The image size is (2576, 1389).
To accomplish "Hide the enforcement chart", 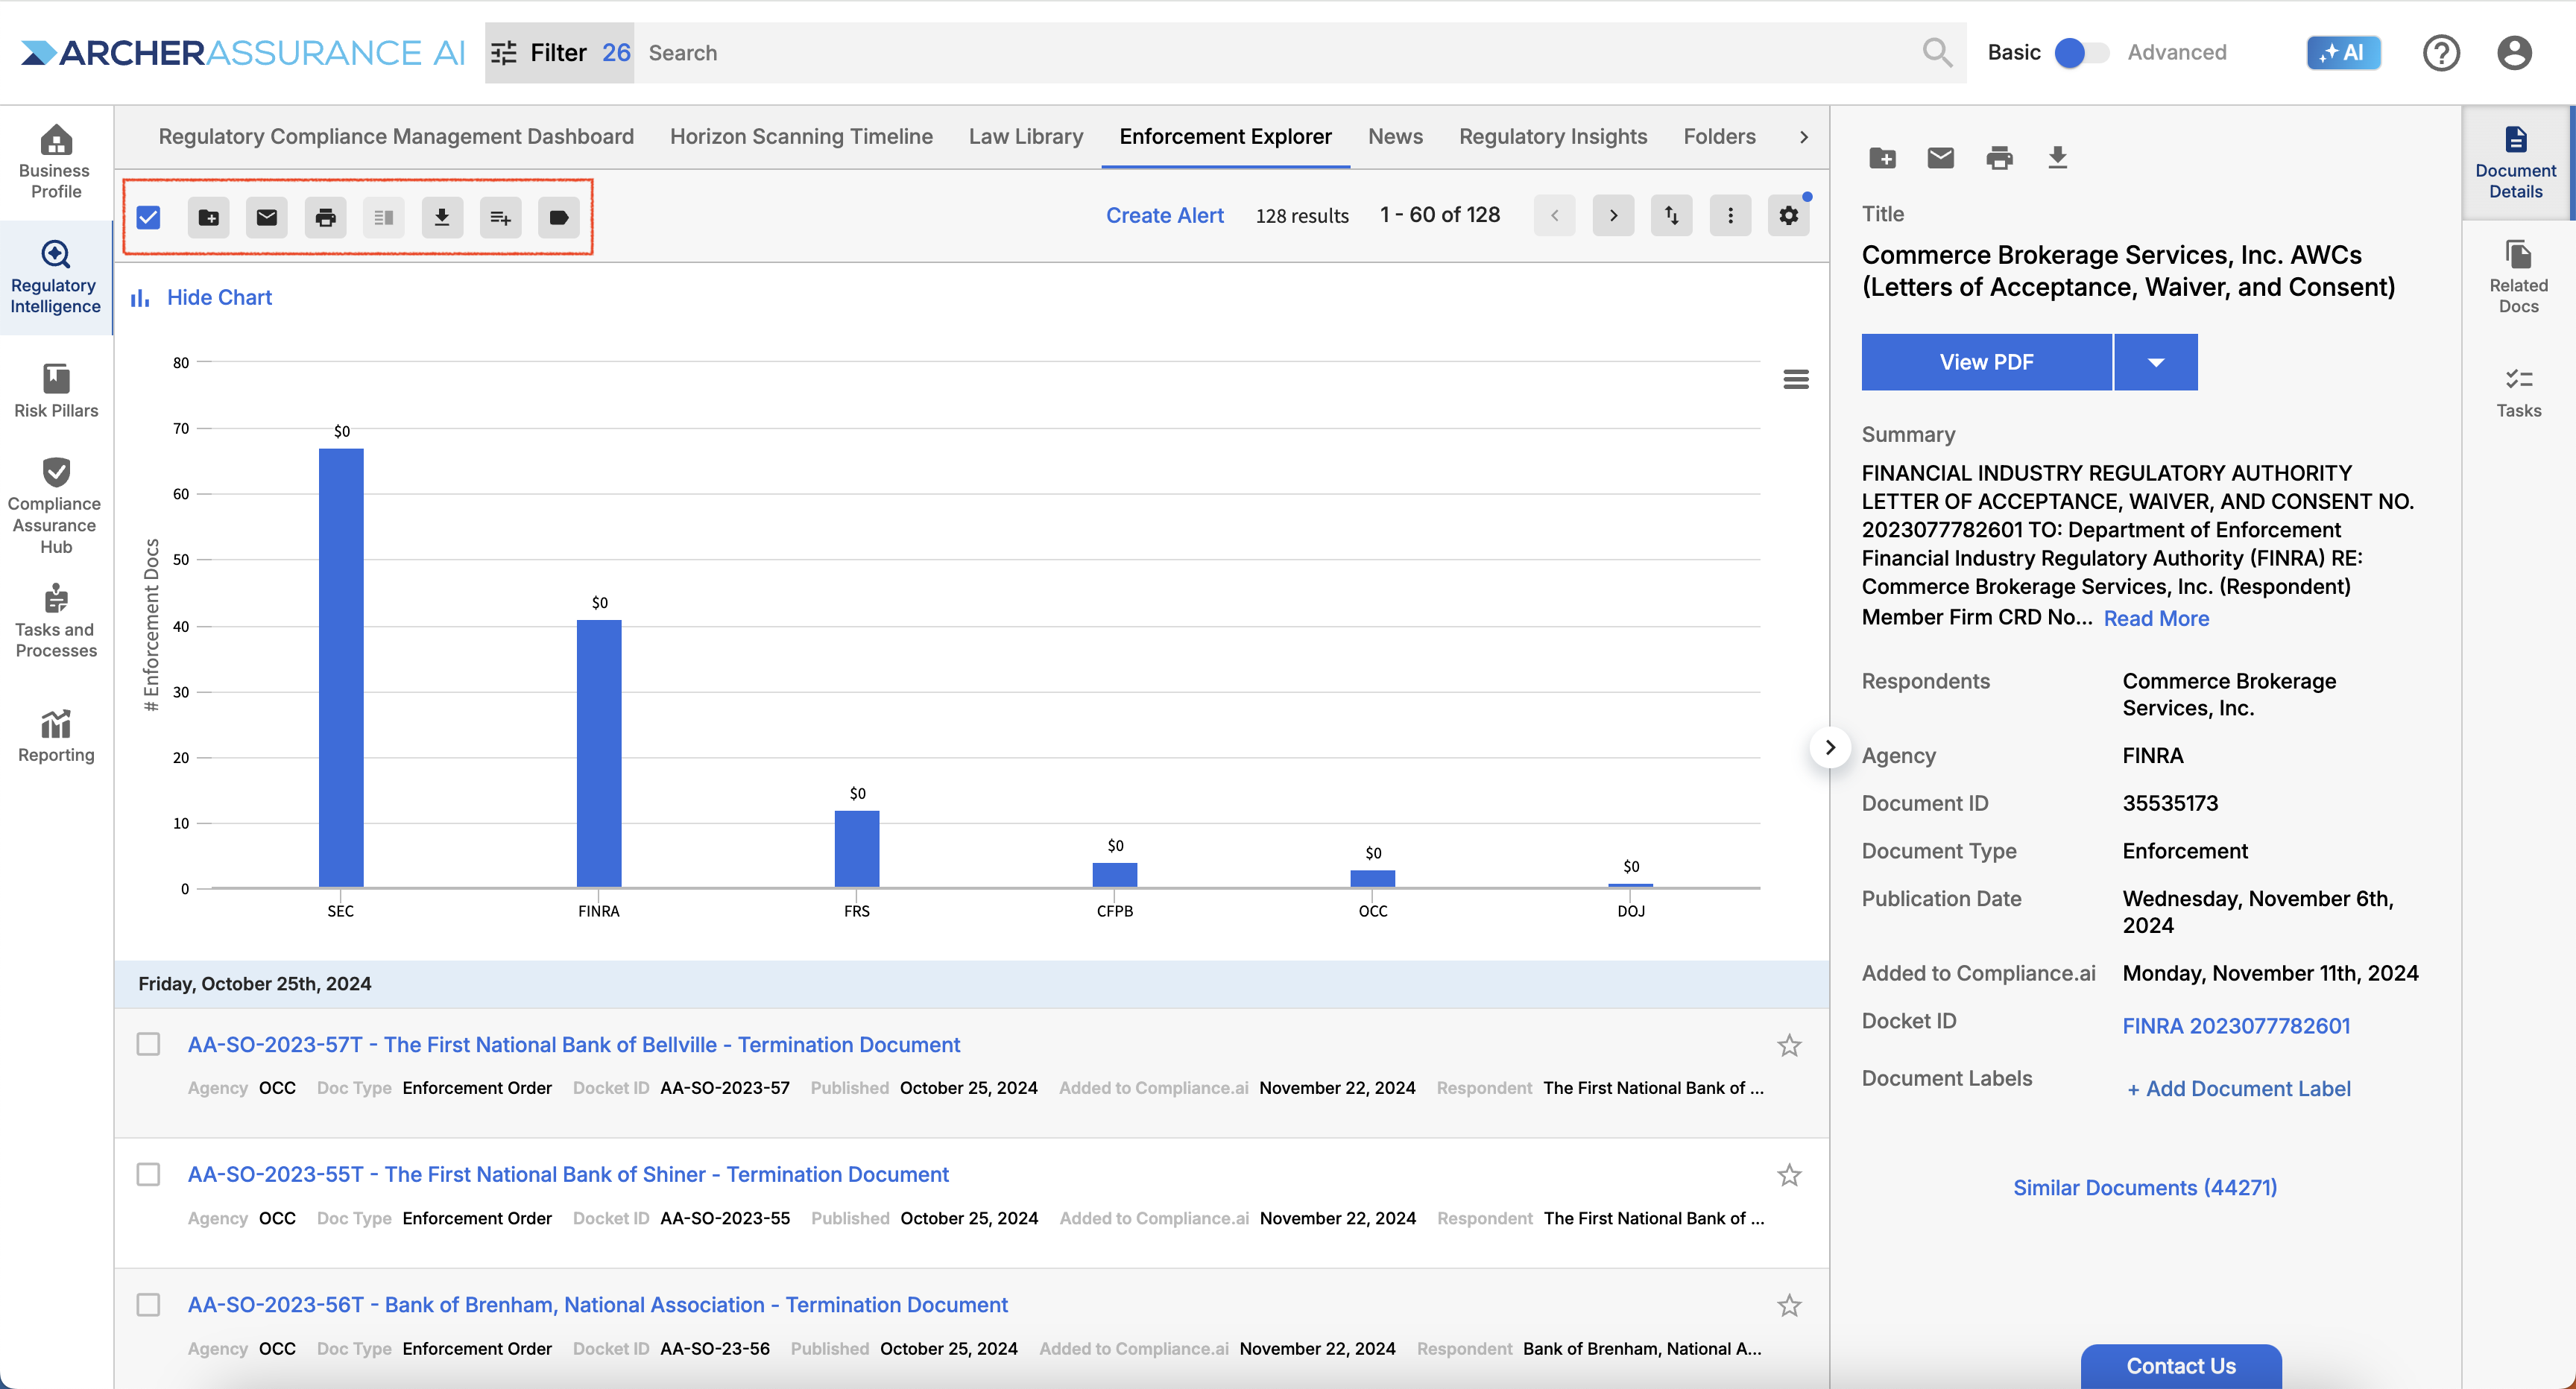I will click(x=202, y=297).
